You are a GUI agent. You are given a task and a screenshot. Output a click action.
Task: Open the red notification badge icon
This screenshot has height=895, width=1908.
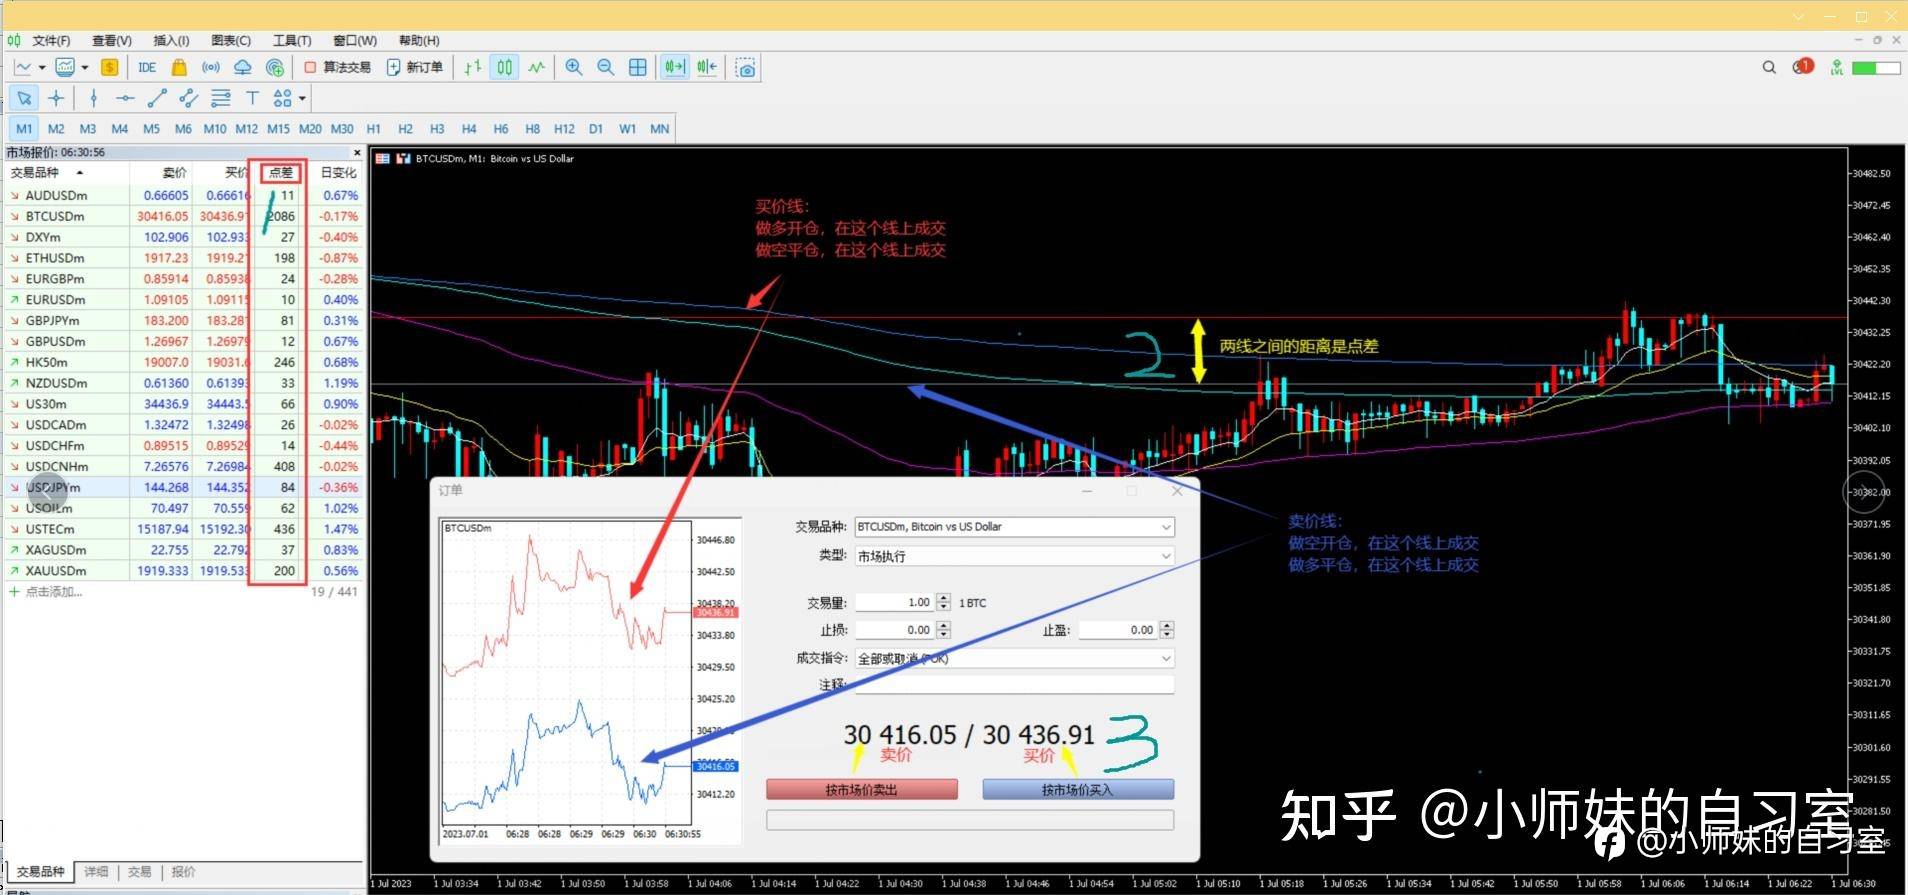[1803, 66]
